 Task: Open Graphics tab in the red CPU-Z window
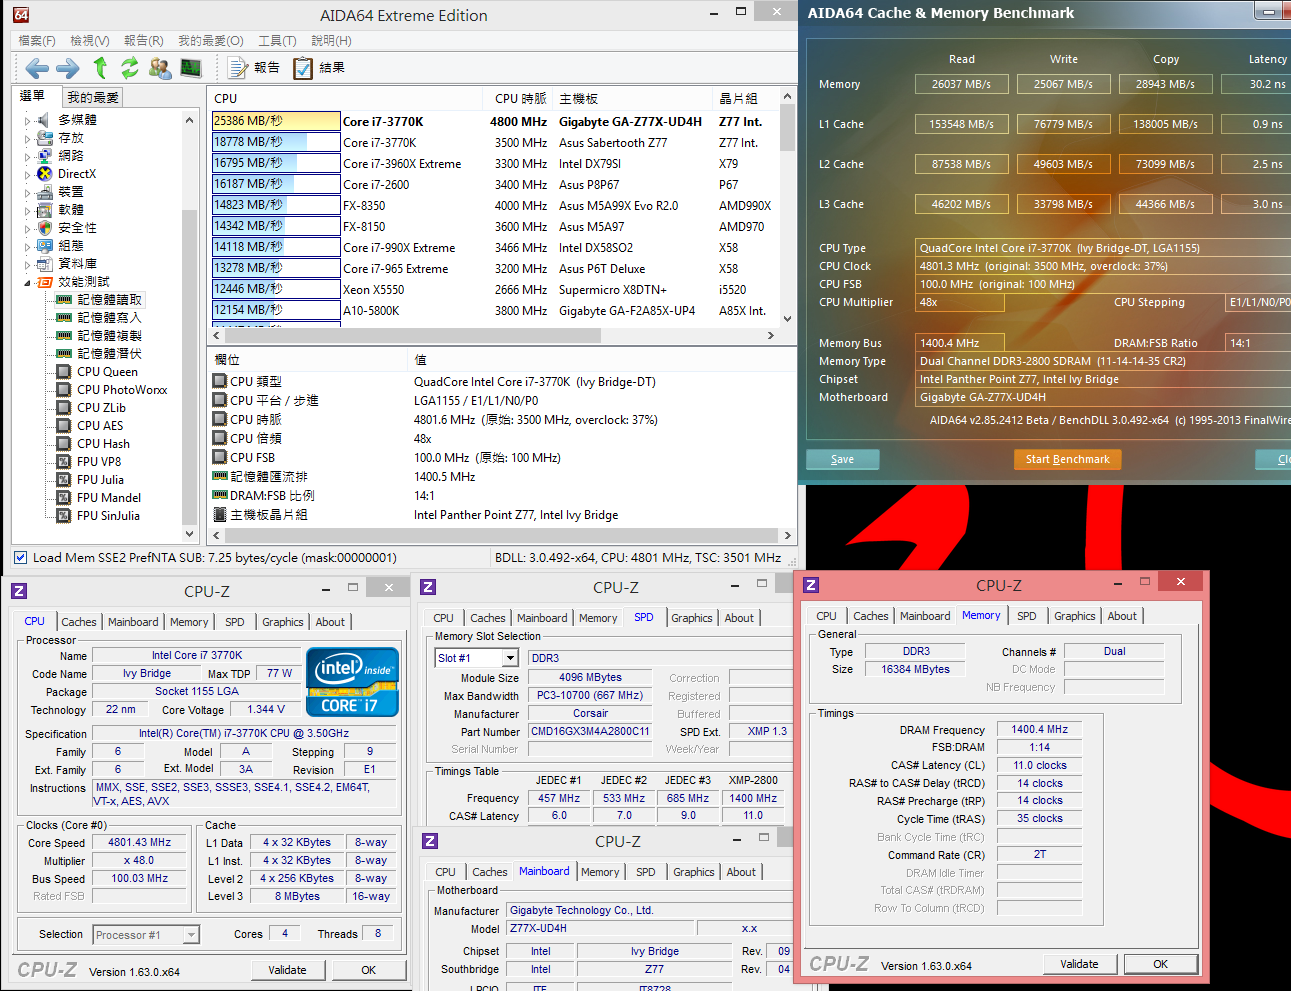tap(1074, 616)
